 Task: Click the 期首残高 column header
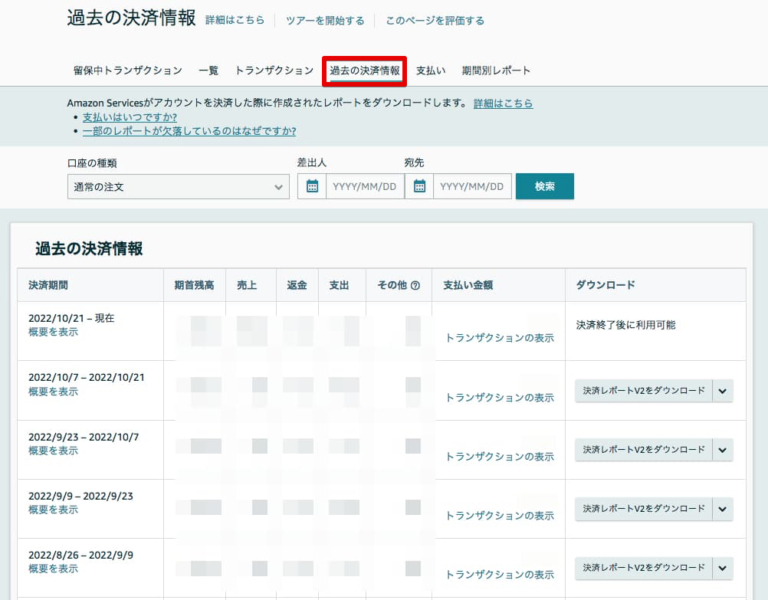(194, 285)
